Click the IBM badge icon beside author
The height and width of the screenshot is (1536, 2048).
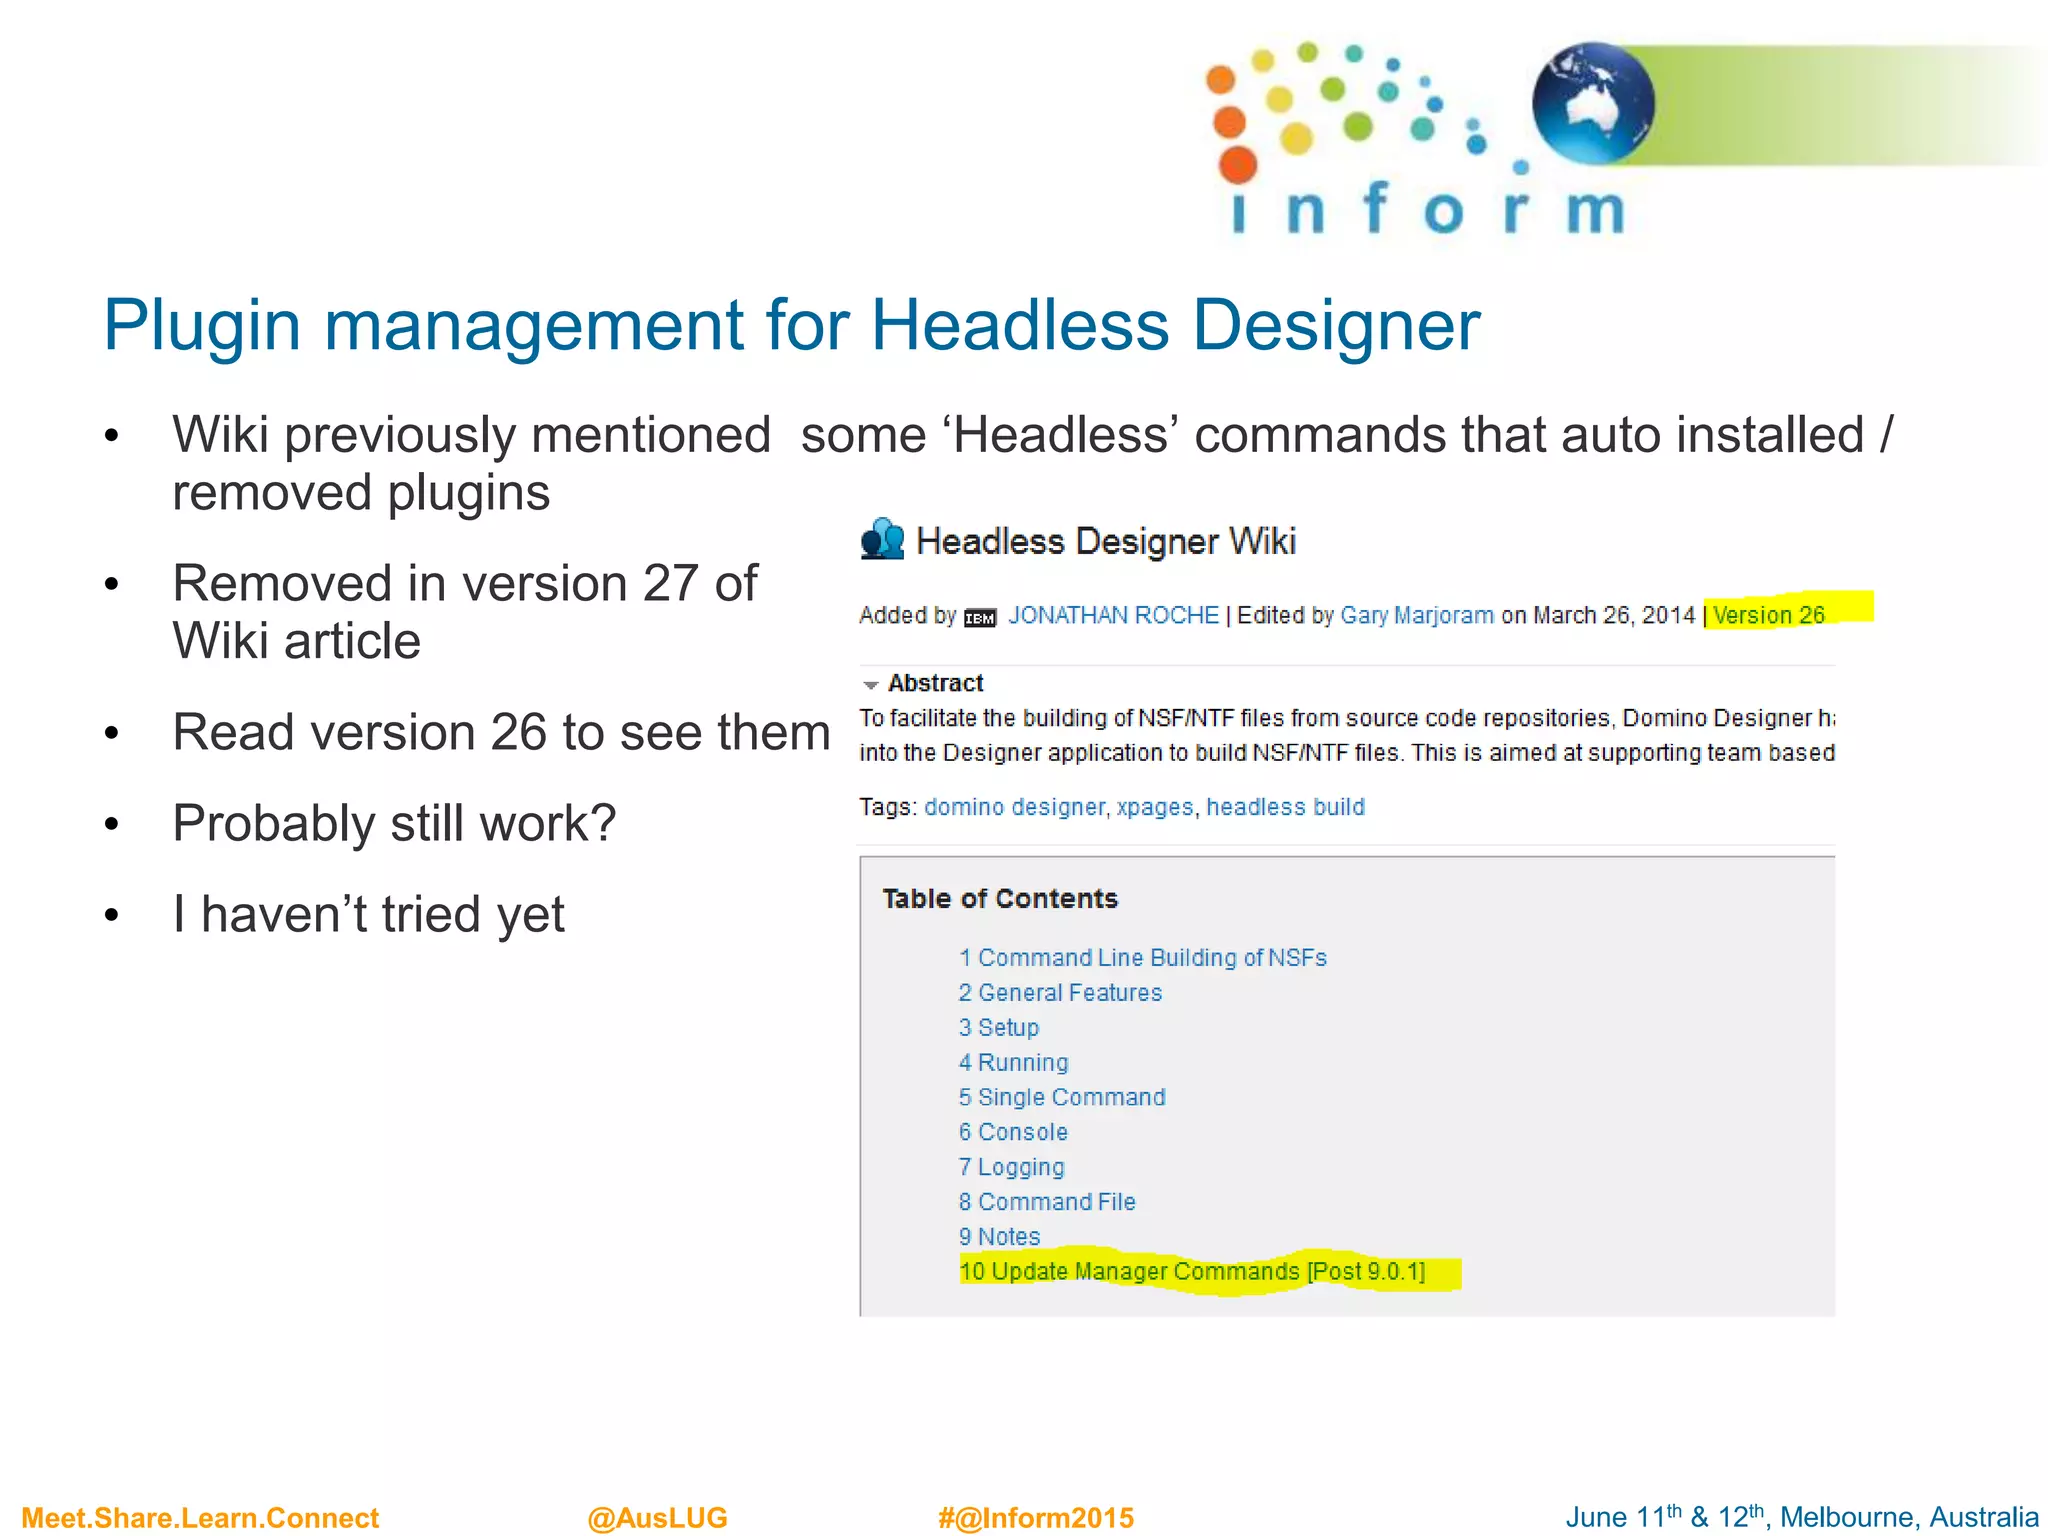coord(980,618)
